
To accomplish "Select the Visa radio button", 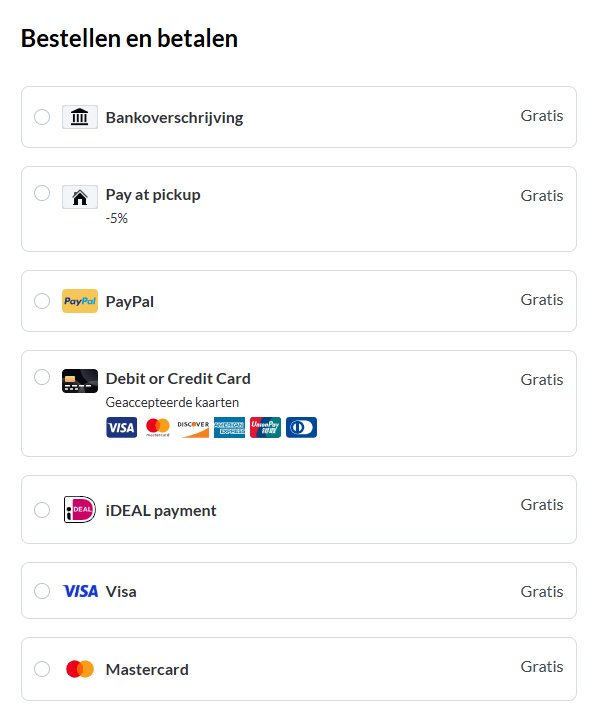I will (42, 591).
